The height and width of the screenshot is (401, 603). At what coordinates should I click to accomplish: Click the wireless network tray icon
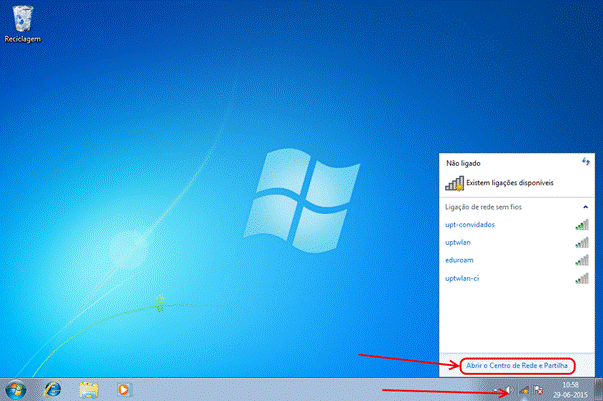click(x=524, y=389)
